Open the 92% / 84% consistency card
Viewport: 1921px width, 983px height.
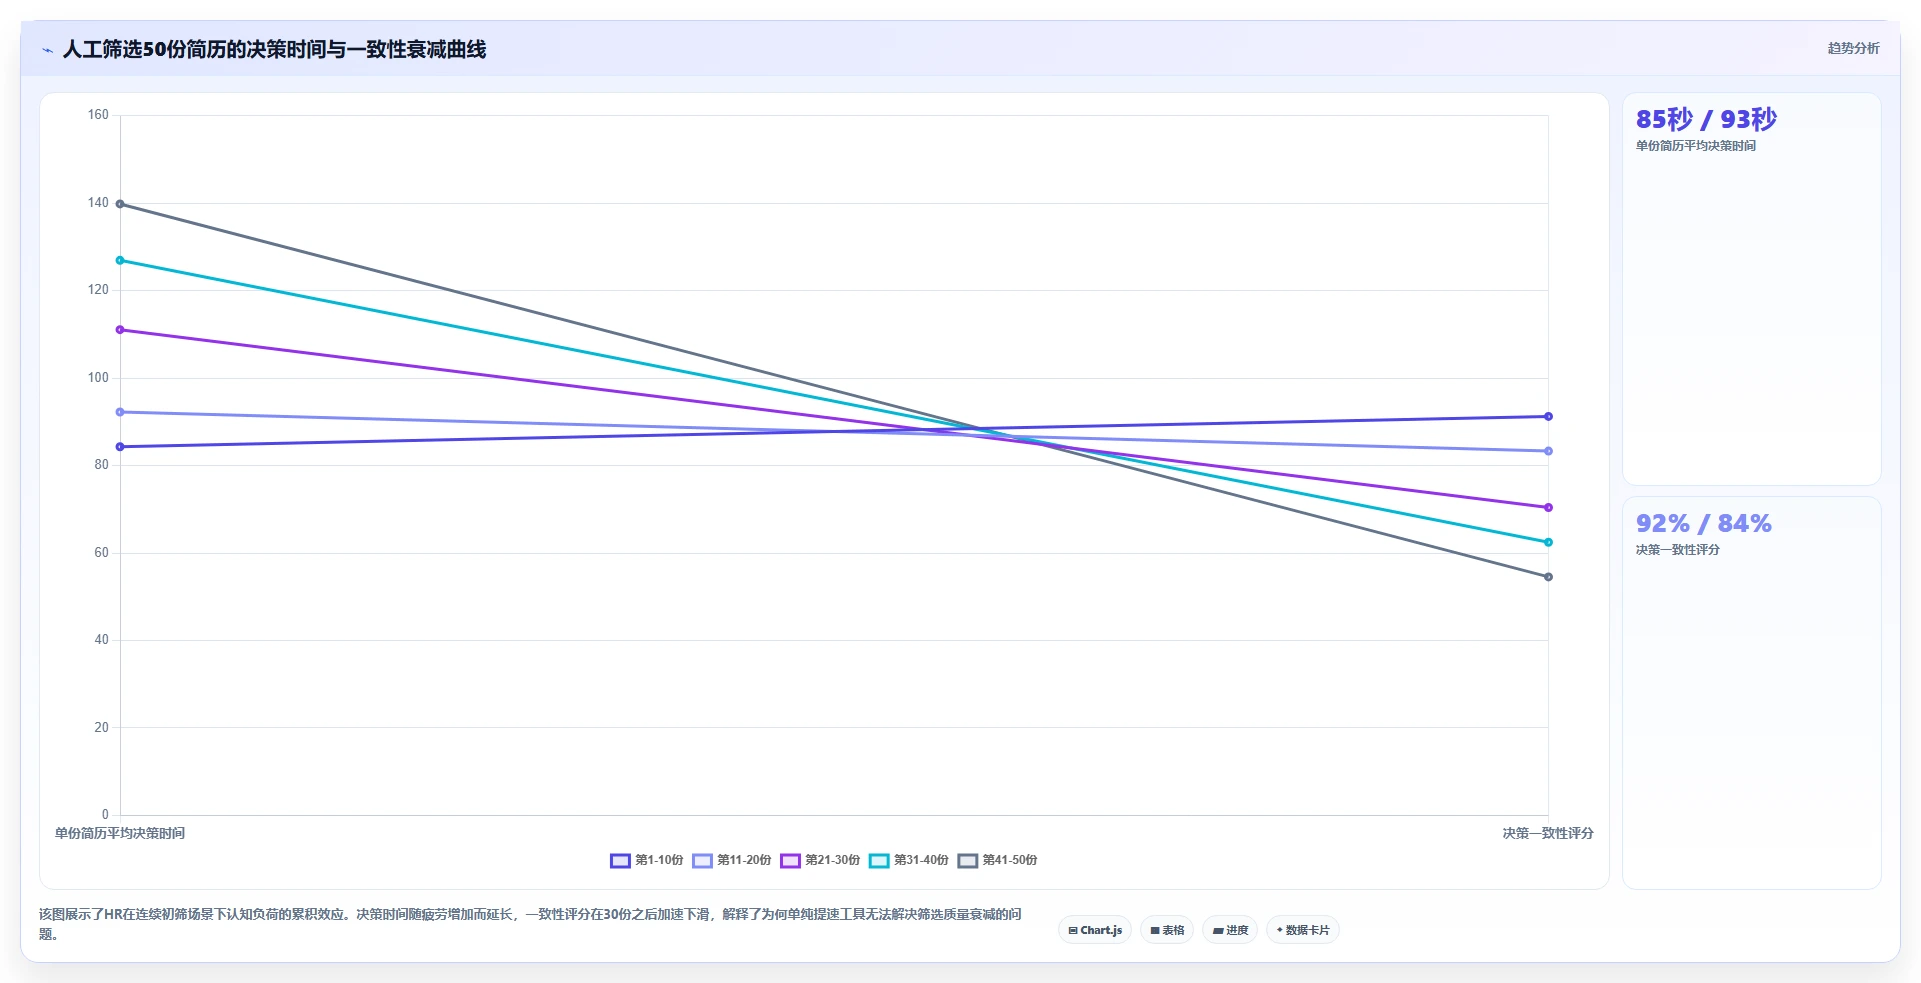[1751, 693]
